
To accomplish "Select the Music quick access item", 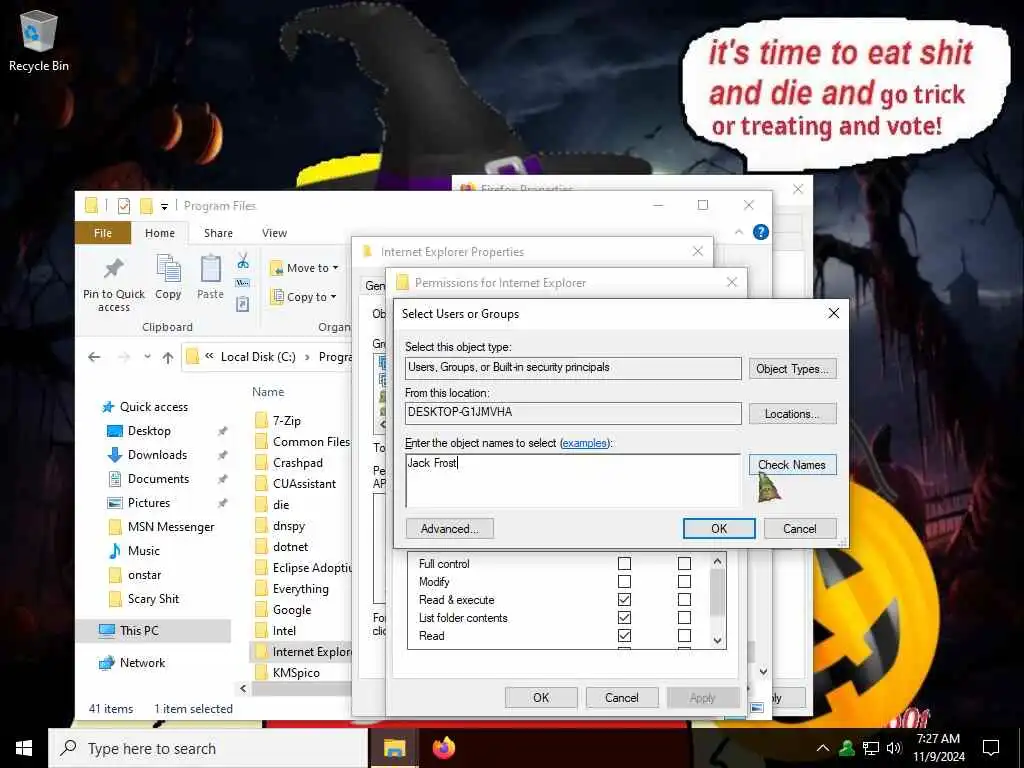I will [144, 551].
